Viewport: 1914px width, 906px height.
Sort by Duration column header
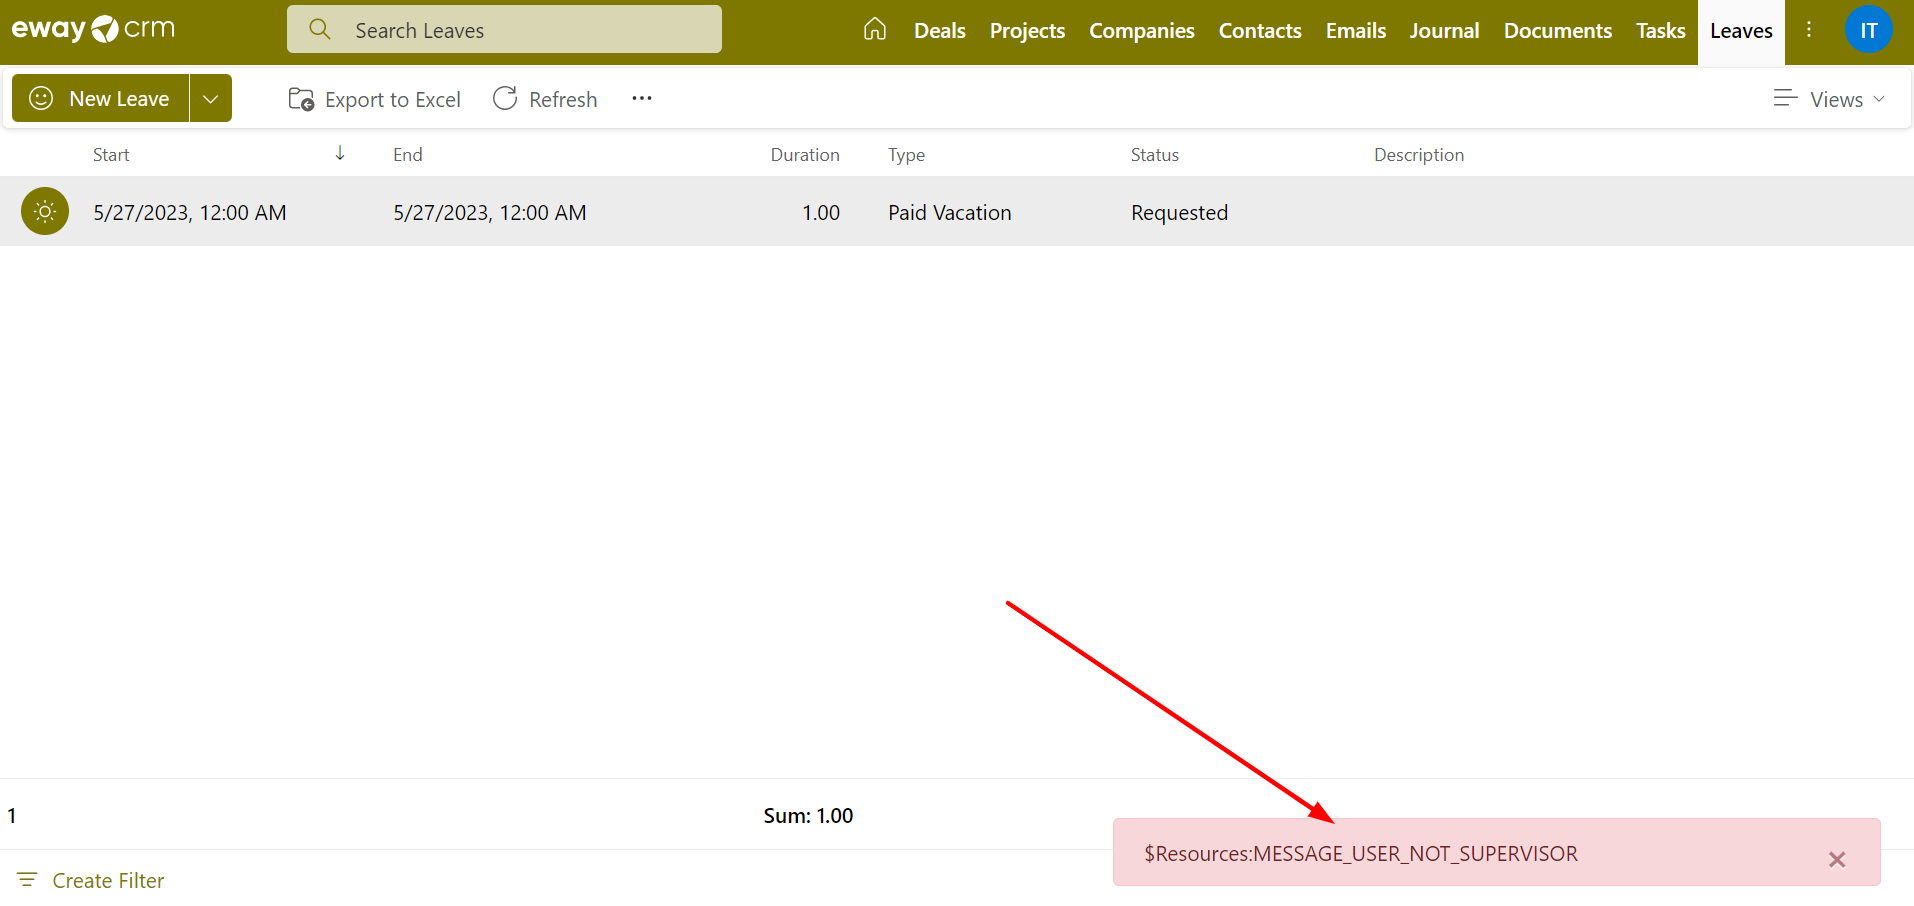point(804,154)
